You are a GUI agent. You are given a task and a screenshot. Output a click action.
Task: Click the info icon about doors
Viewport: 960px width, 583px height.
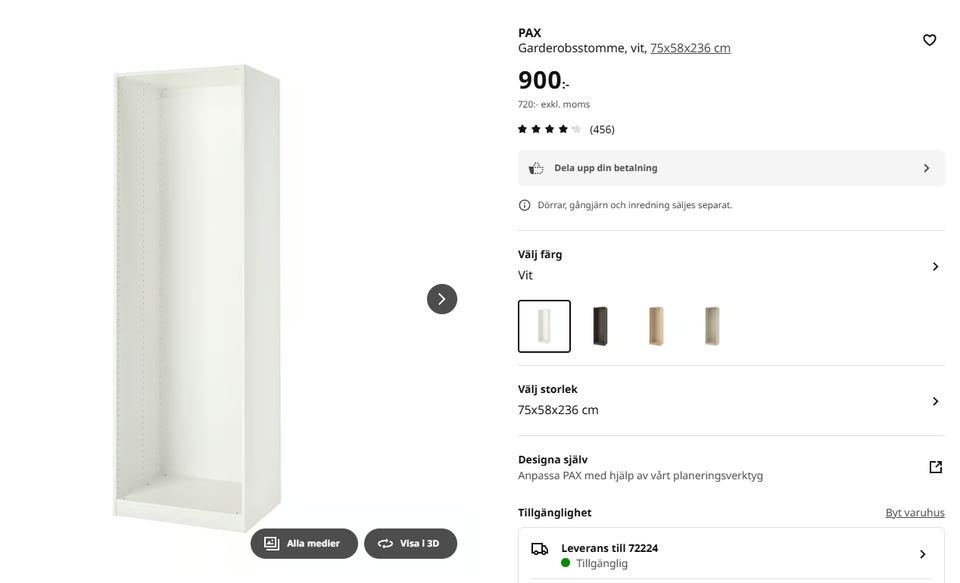click(x=524, y=205)
